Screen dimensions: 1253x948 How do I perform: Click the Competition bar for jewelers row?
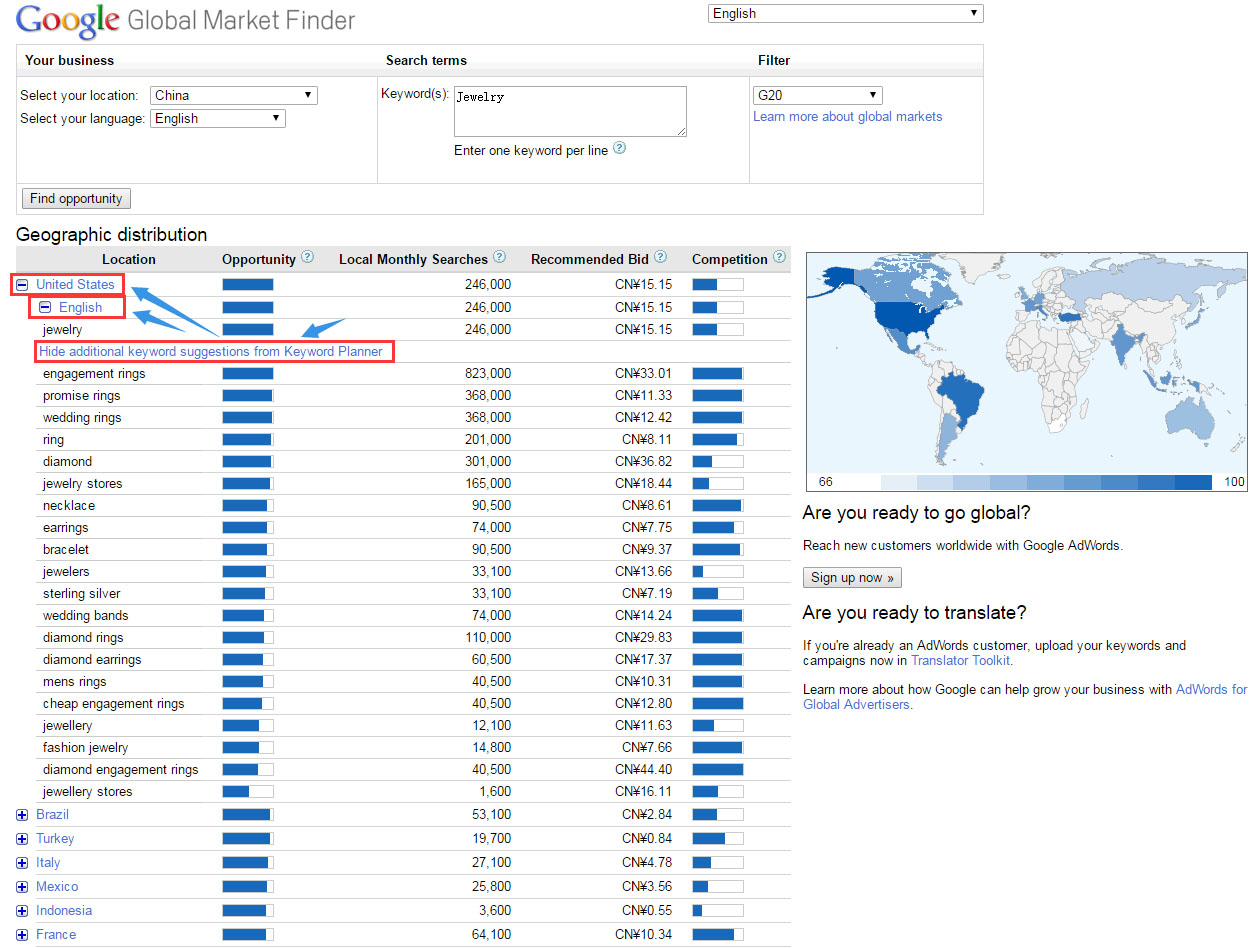pos(718,571)
